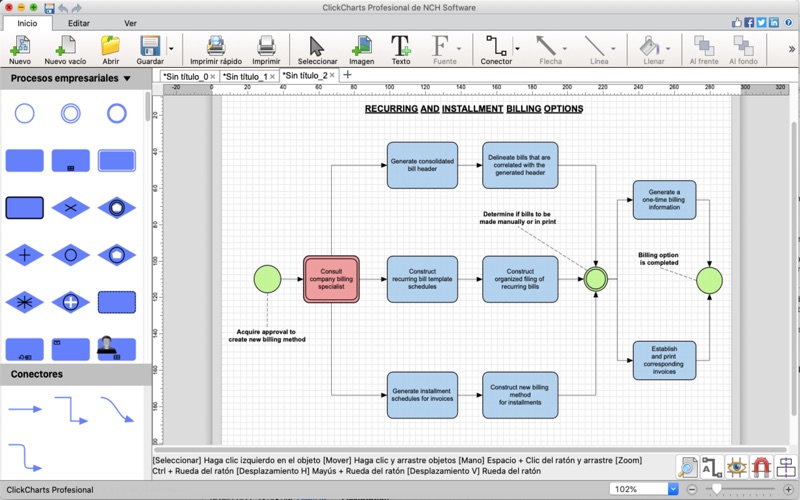The width and height of the screenshot is (800, 500).
Task: Add a new document tab with plus
Action: (x=347, y=75)
